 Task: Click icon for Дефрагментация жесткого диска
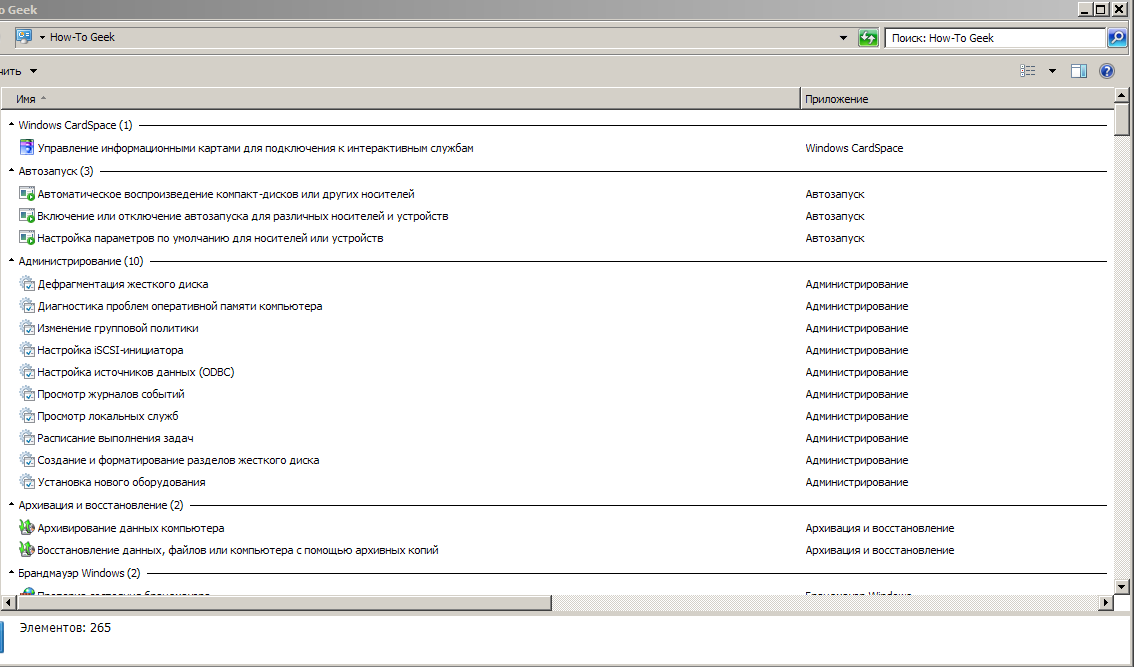(27, 284)
